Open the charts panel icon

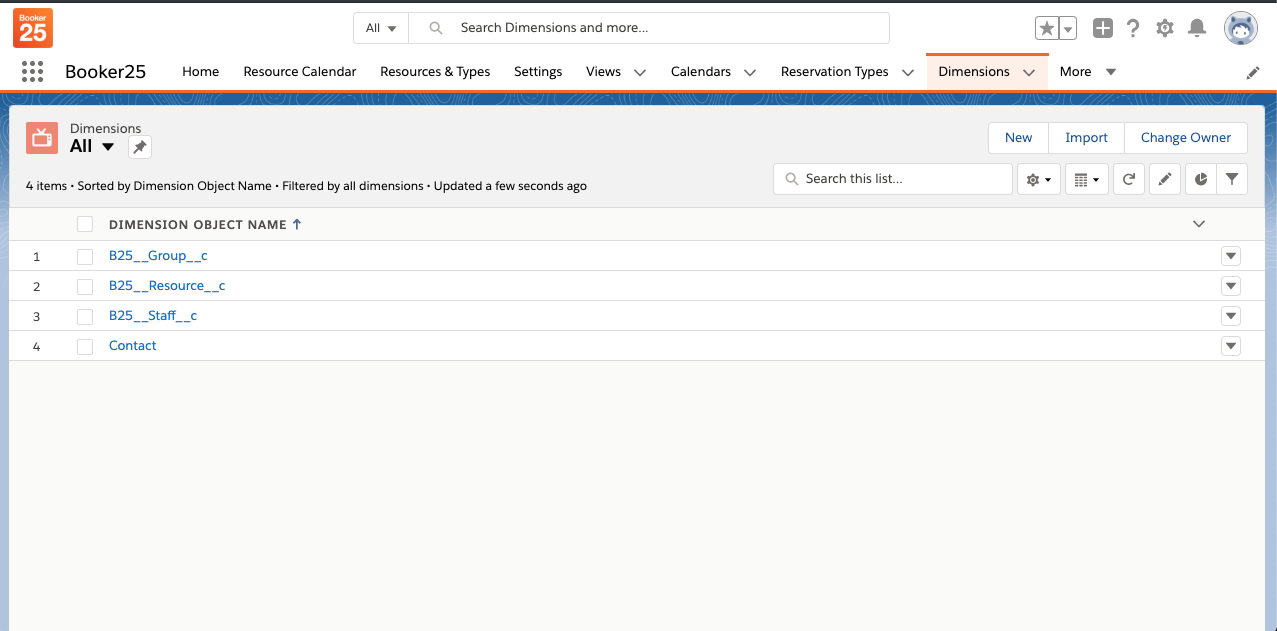(x=1200, y=179)
